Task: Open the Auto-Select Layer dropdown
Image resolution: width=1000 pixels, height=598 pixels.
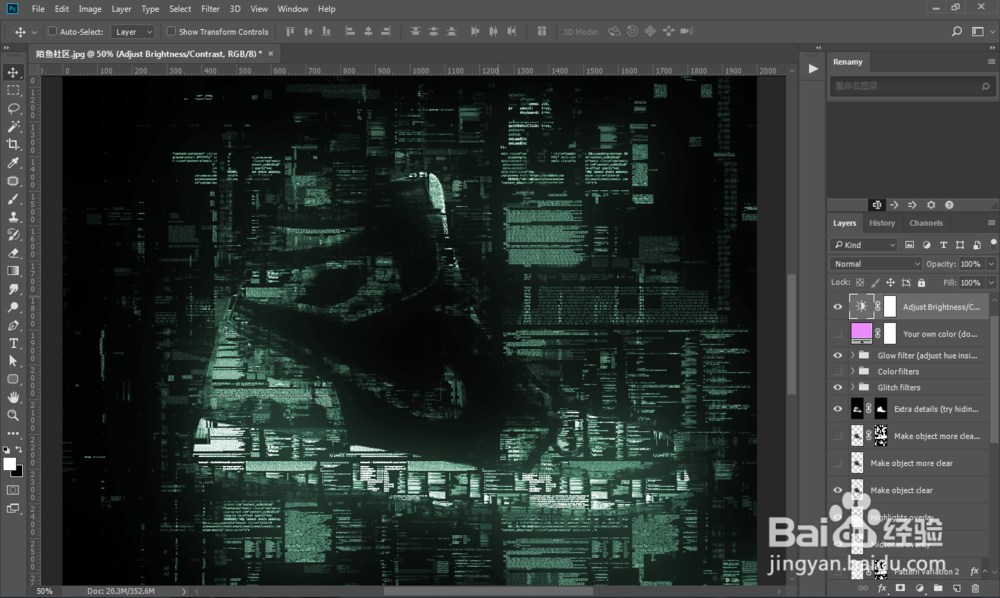Action: [133, 31]
